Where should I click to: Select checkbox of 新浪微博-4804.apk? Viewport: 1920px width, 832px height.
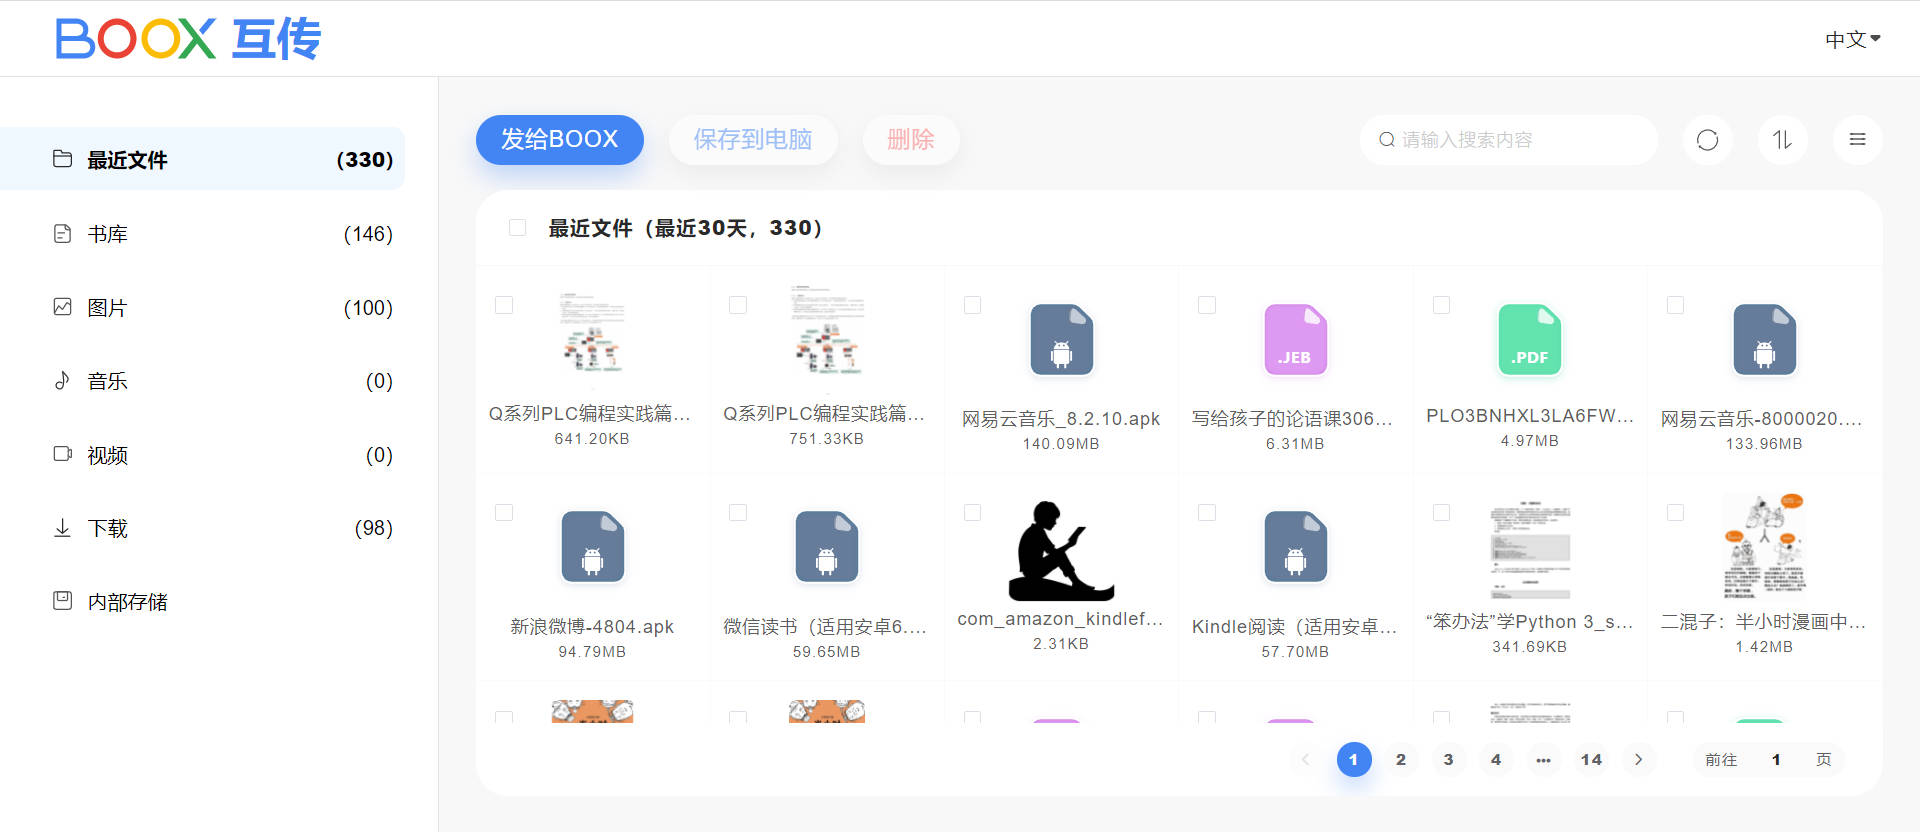pyautogui.click(x=504, y=512)
